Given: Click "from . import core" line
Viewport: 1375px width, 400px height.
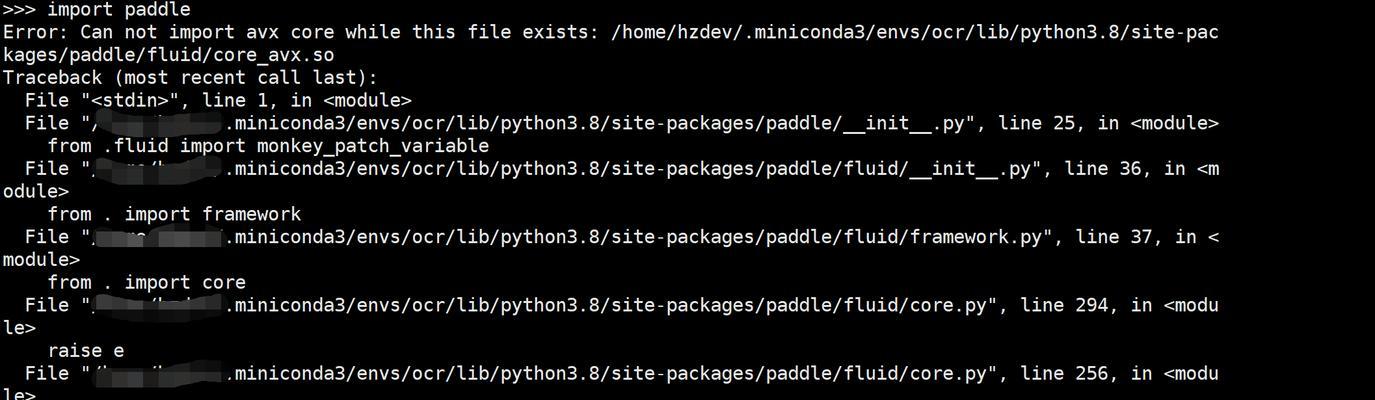Looking at the screenshot, I should tap(146, 283).
